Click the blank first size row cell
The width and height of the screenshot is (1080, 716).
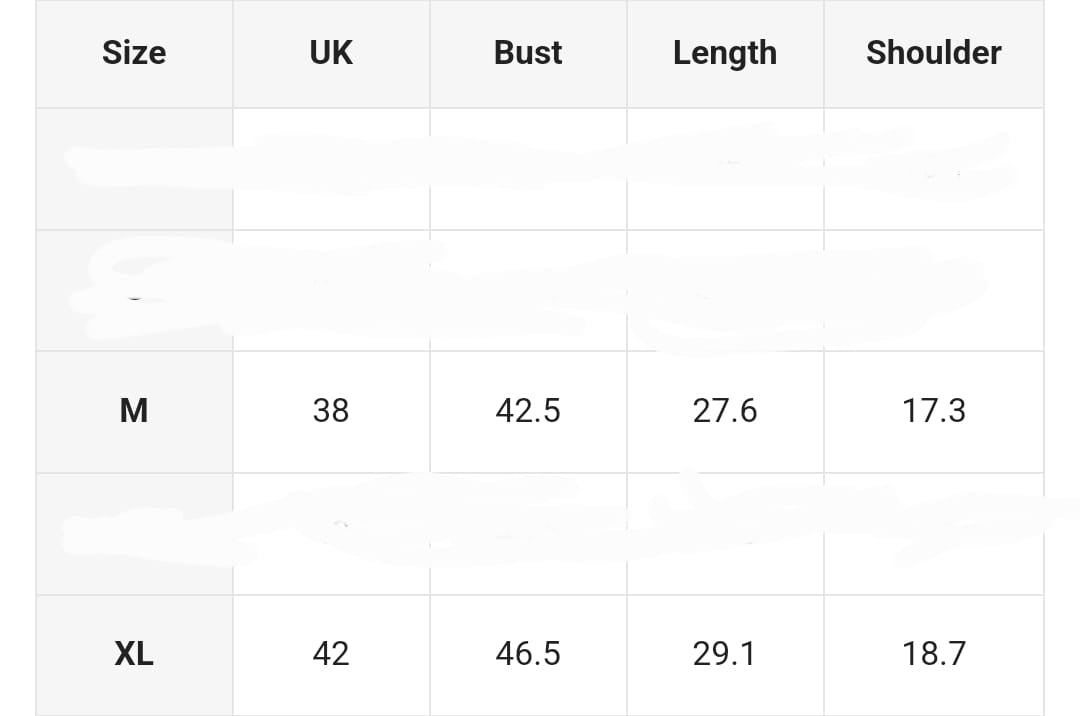coord(134,169)
